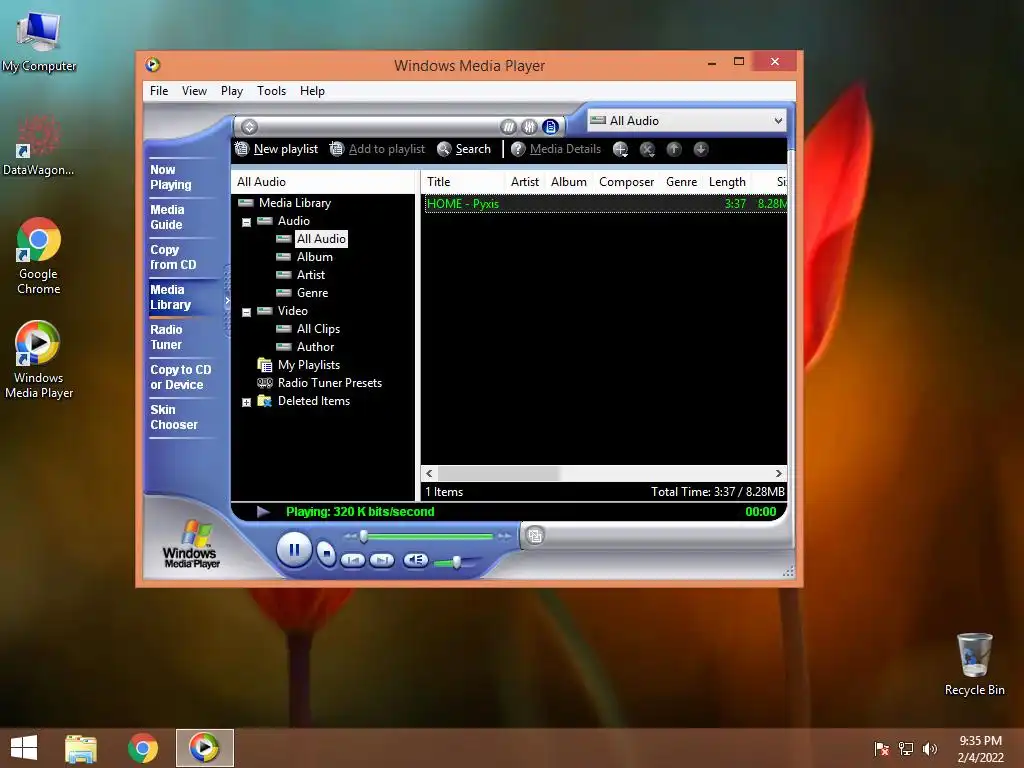Skip to next track
This screenshot has height=768, width=1024.
[382, 560]
